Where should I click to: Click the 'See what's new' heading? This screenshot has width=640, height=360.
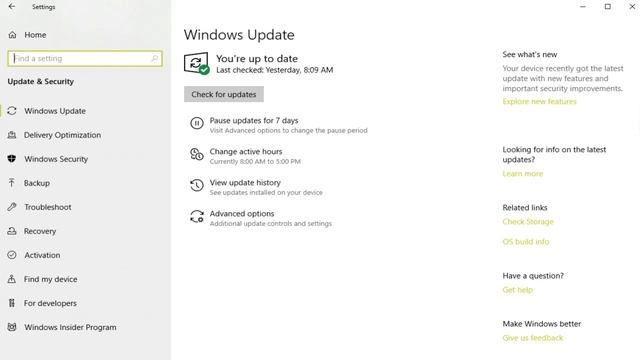click(x=529, y=54)
